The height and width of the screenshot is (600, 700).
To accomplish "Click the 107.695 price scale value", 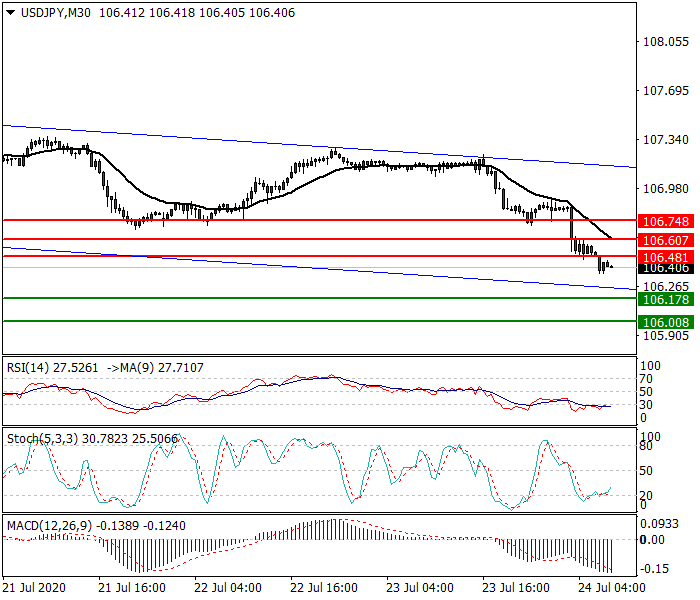I will point(666,91).
